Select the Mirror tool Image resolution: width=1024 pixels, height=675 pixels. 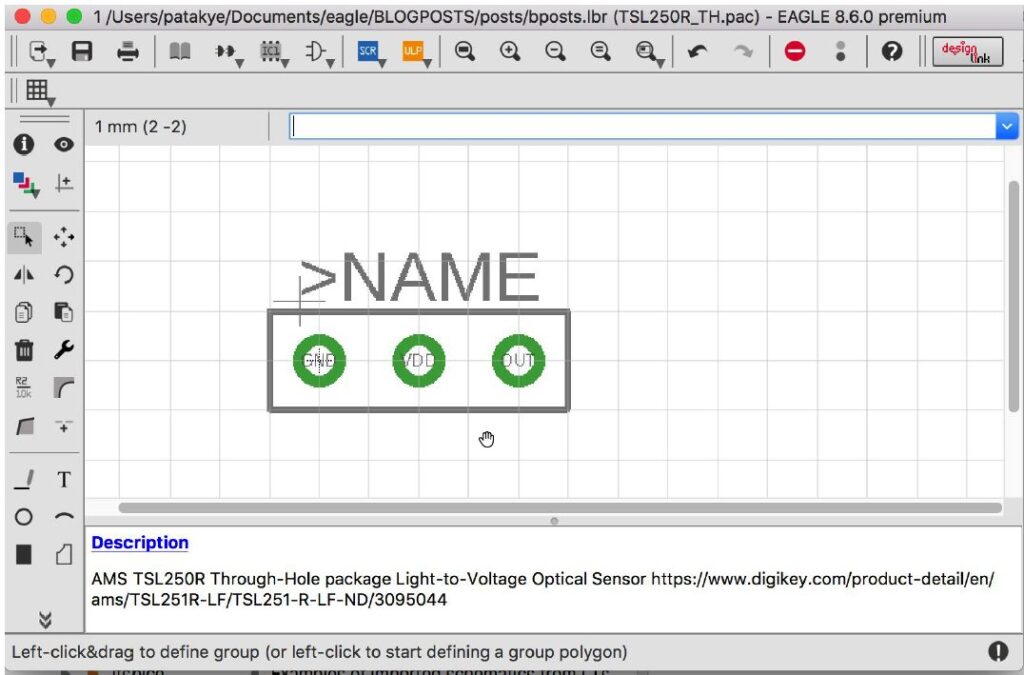click(24, 275)
